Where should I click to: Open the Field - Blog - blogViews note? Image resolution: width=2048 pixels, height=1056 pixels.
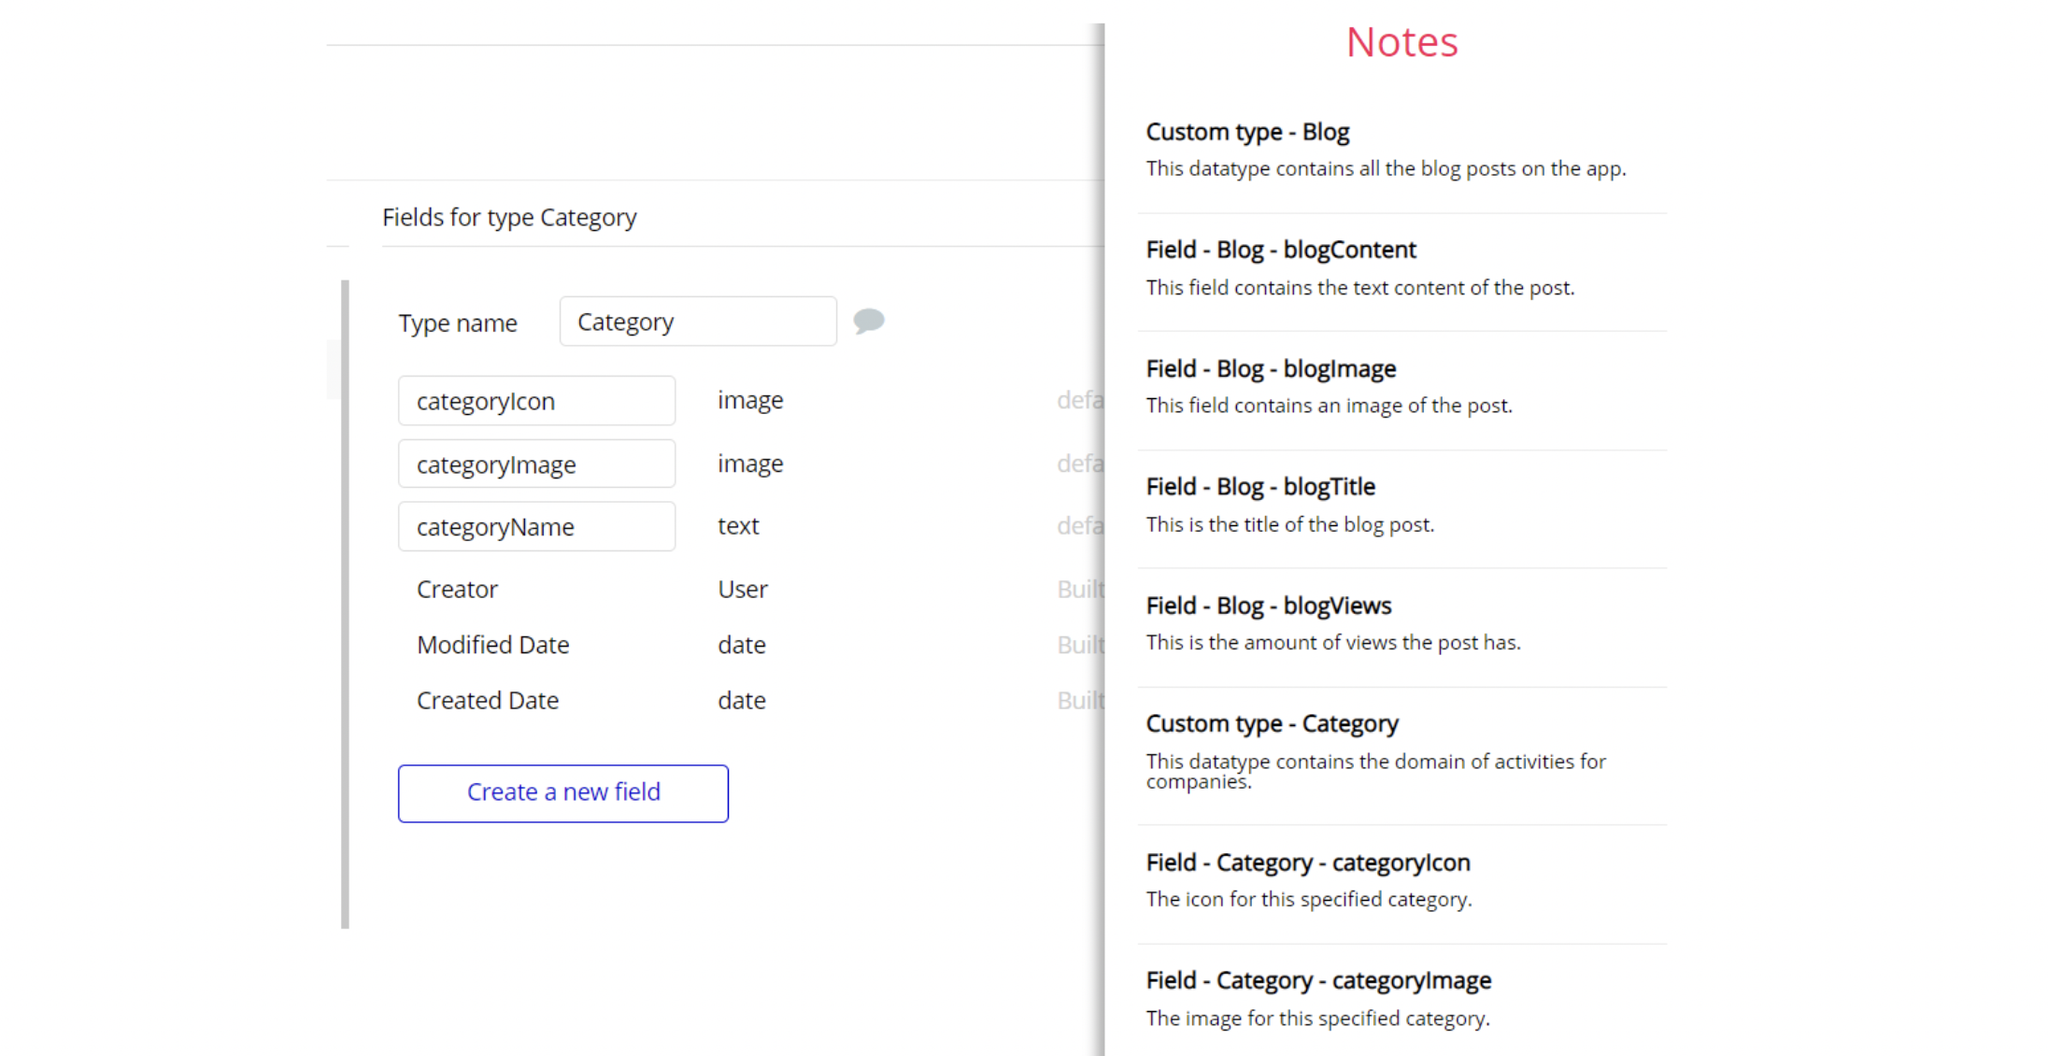point(1268,606)
